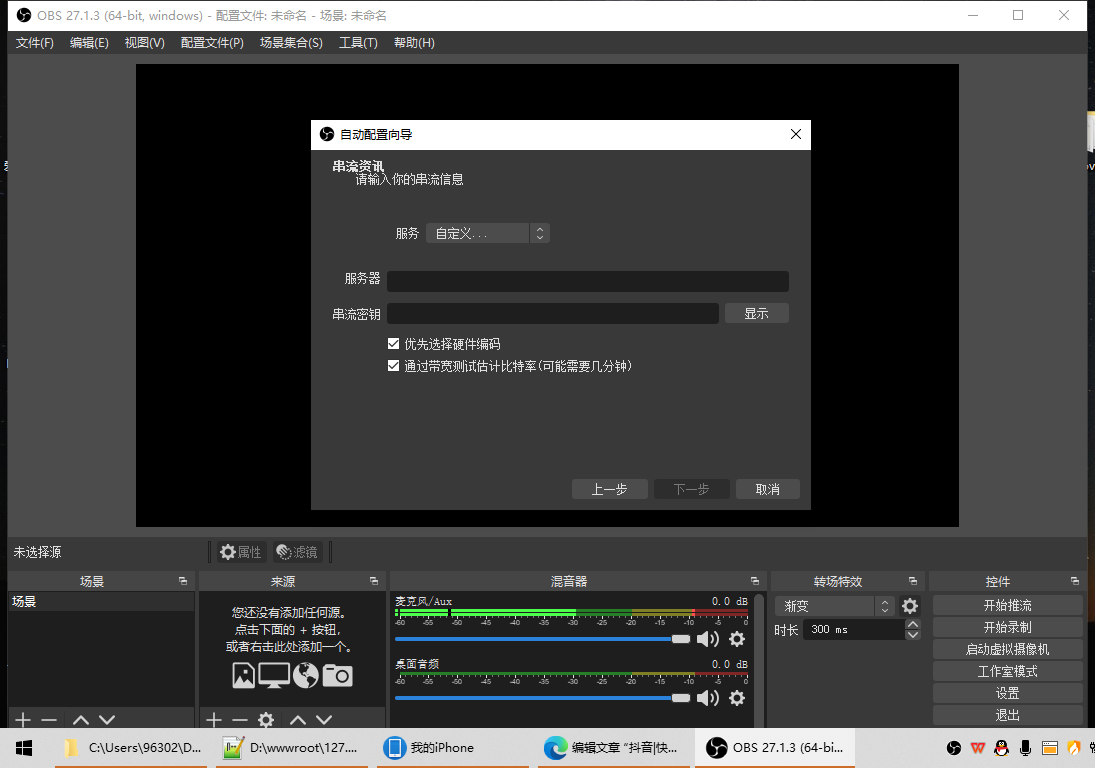Pop out the 来源 dock panel
The image size is (1095, 768).
click(x=374, y=581)
